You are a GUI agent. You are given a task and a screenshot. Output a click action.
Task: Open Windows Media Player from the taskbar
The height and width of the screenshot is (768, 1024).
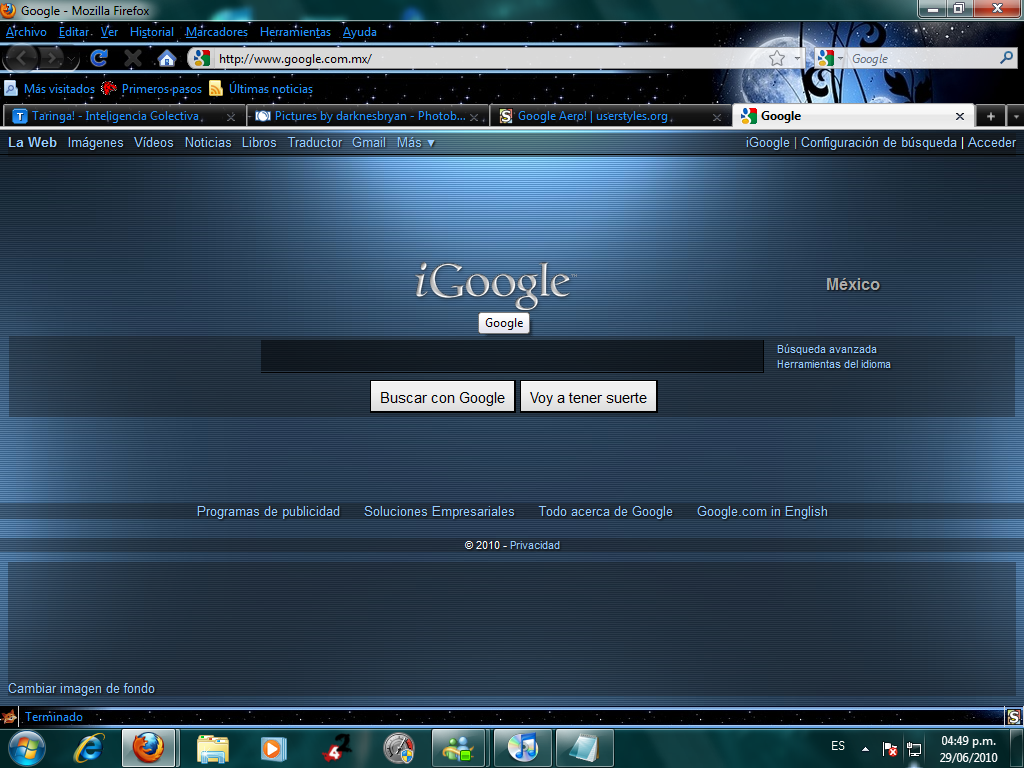click(273, 748)
